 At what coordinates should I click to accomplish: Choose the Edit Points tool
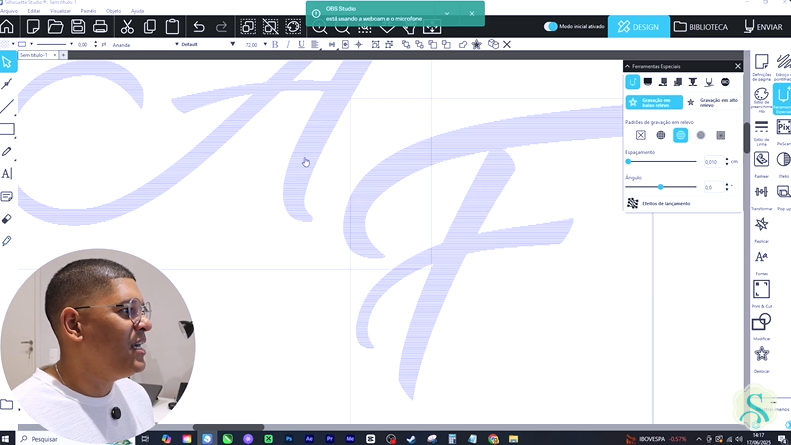tap(7, 84)
